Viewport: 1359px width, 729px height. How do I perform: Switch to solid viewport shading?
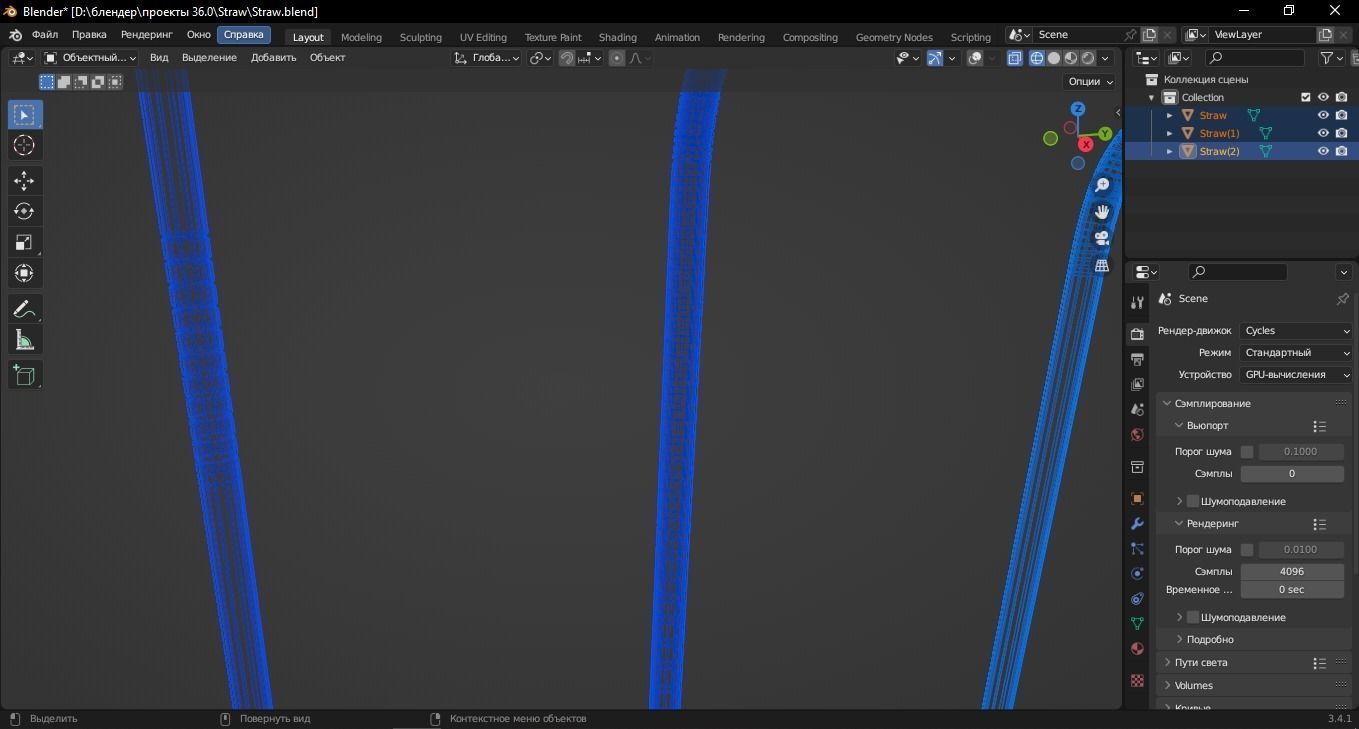point(1054,58)
